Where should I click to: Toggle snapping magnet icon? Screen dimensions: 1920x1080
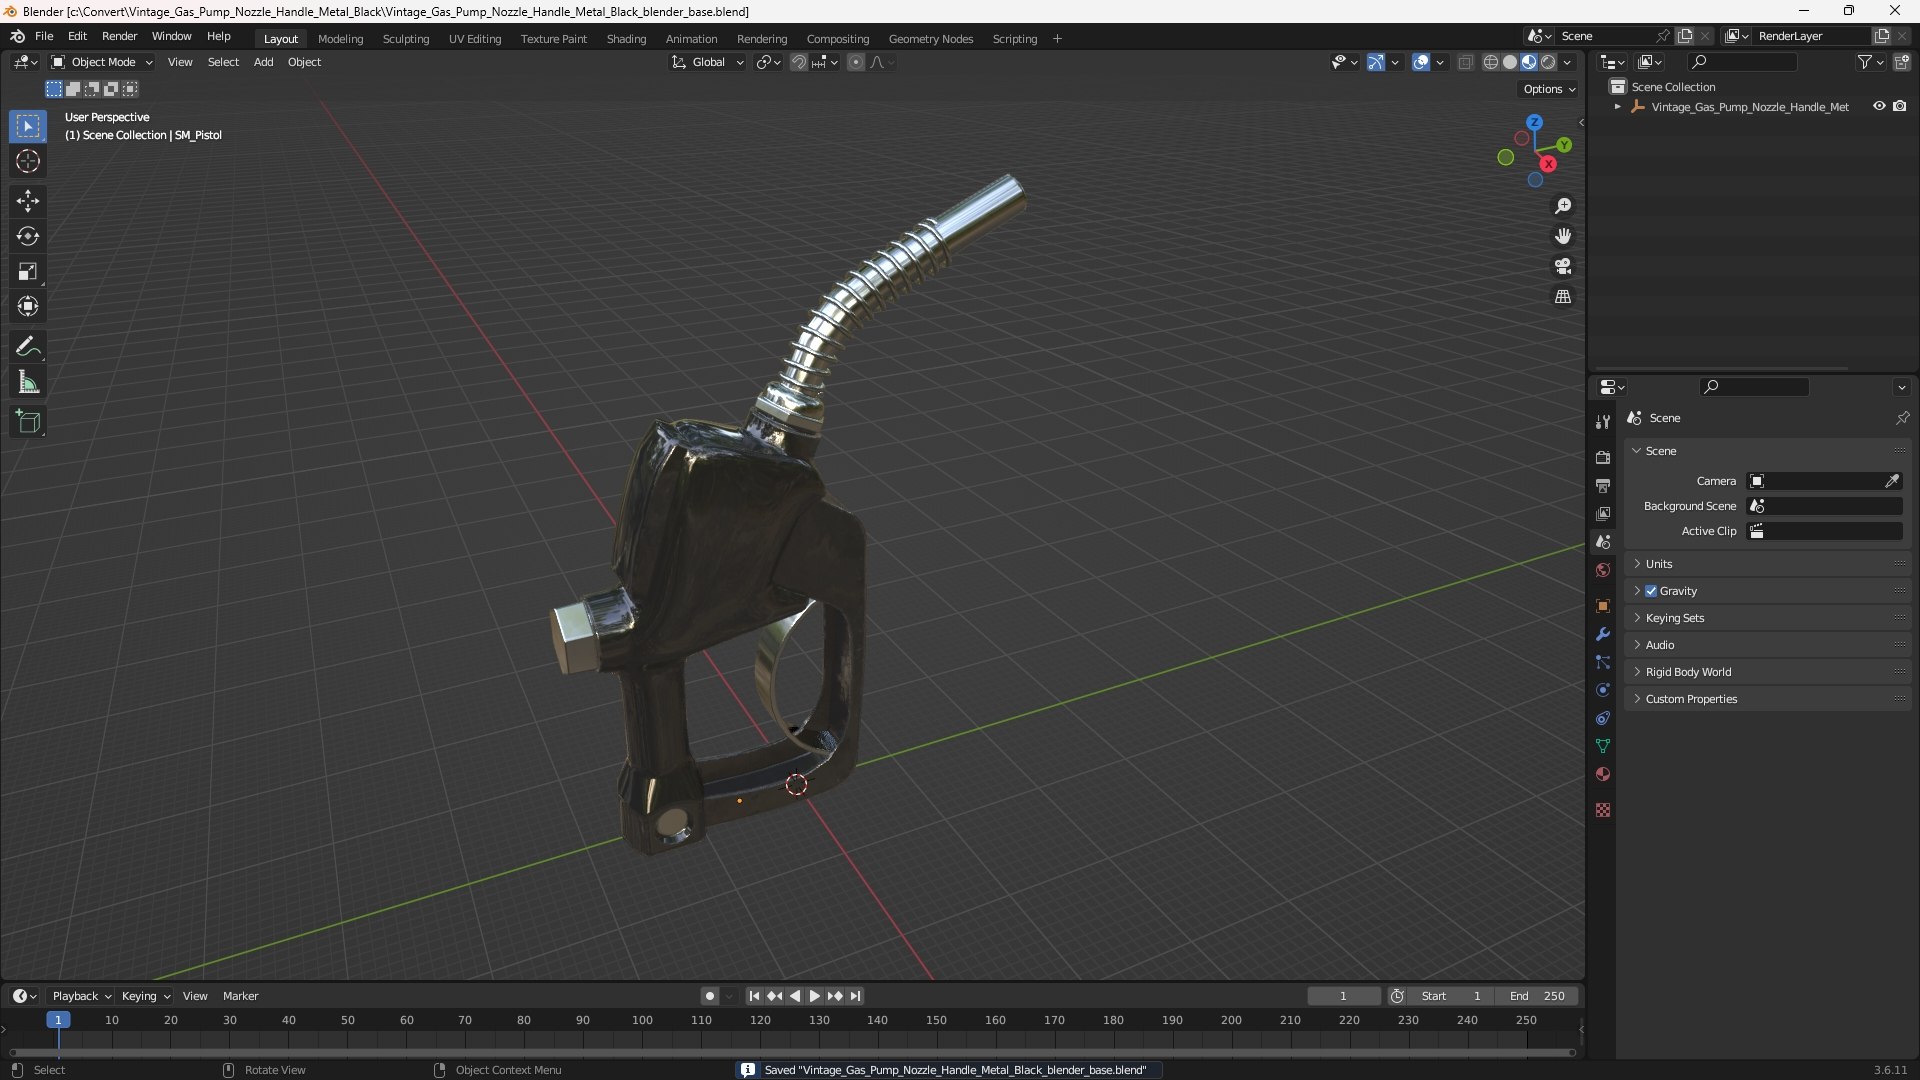(x=799, y=62)
